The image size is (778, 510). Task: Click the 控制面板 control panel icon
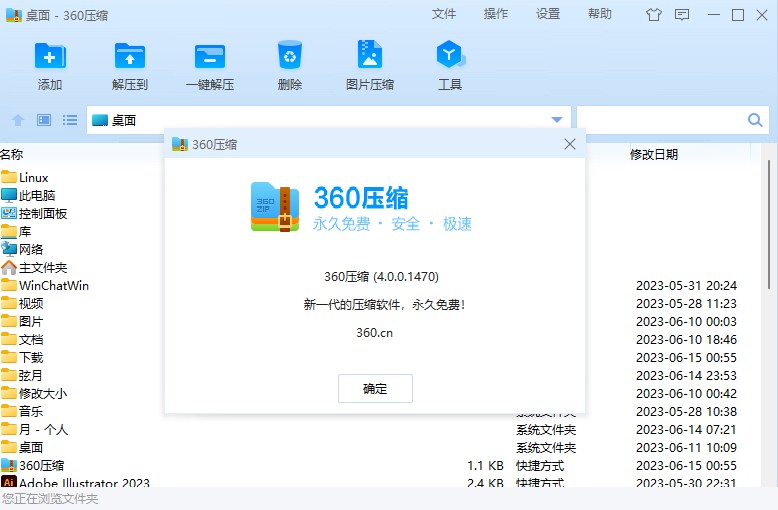(x=9, y=213)
